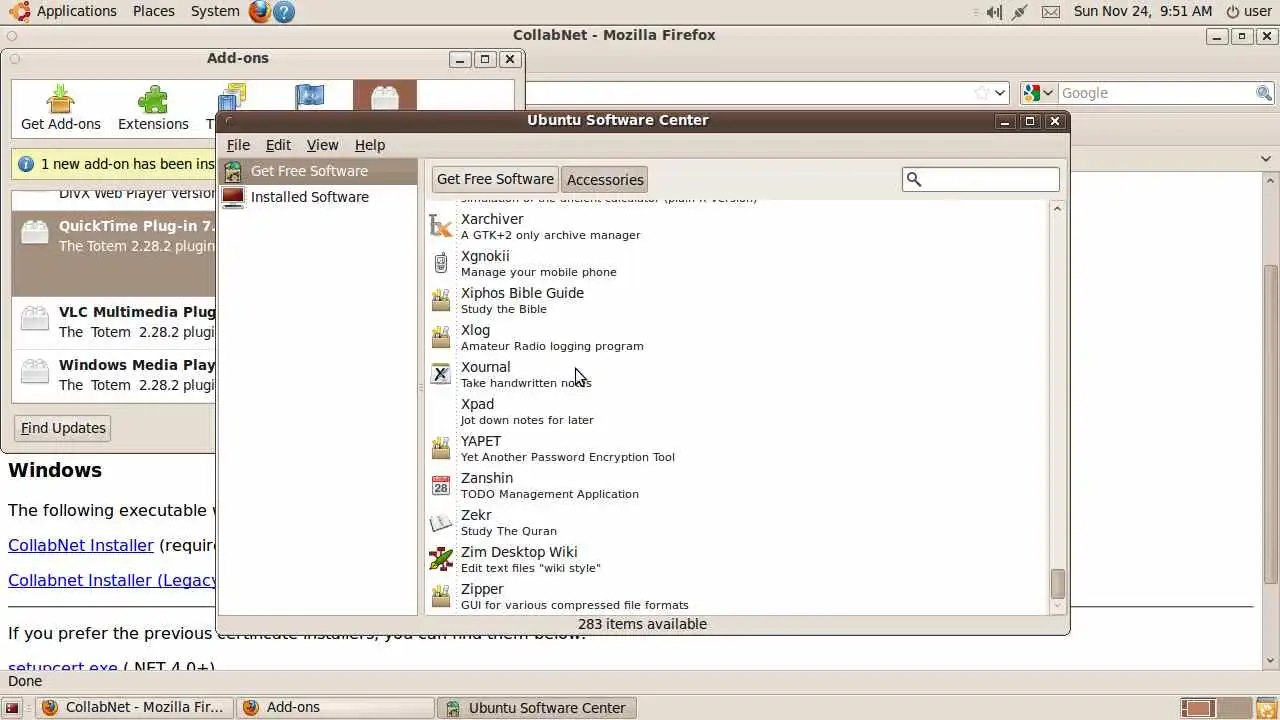Click the network connection icon in panel
This screenshot has width=1280, height=720.
coord(1020,12)
